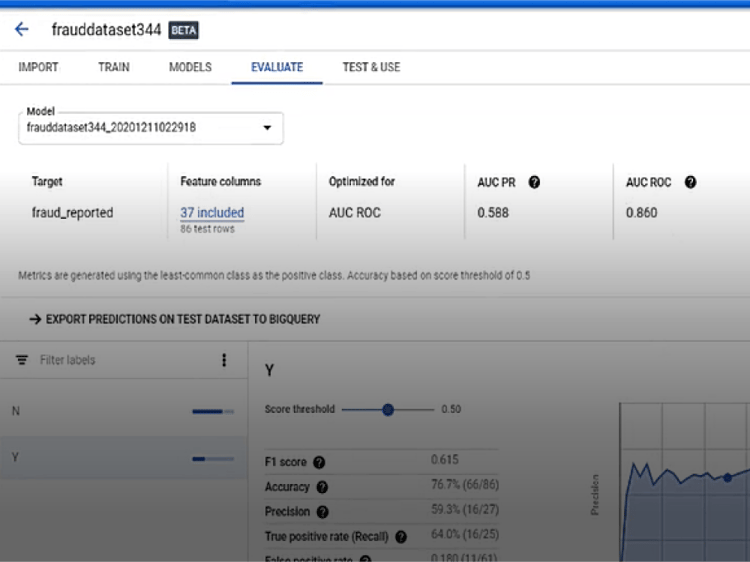The width and height of the screenshot is (750, 562).
Task: Click the fraud_reported target value
Action: pyautogui.click(x=73, y=212)
